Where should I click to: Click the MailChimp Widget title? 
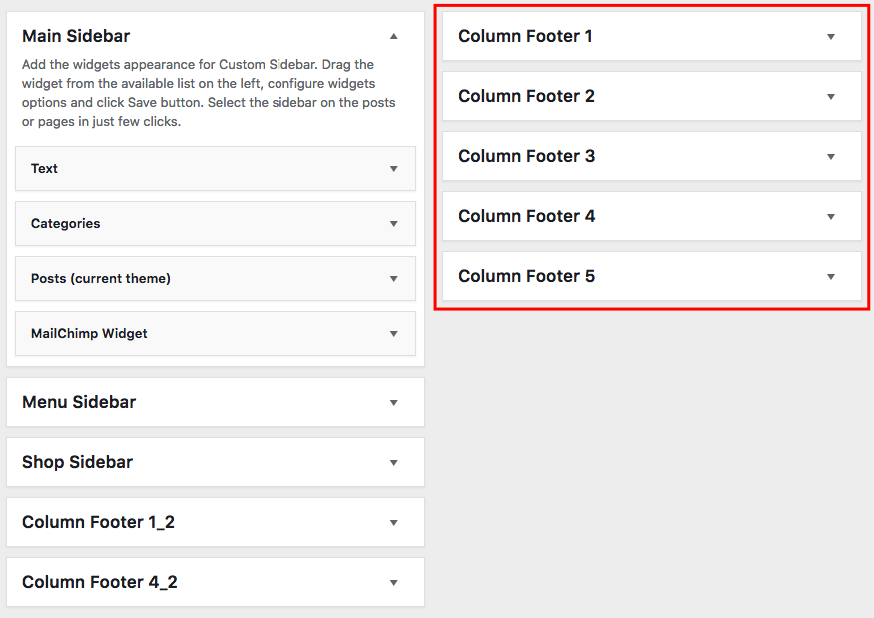[x=89, y=333]
